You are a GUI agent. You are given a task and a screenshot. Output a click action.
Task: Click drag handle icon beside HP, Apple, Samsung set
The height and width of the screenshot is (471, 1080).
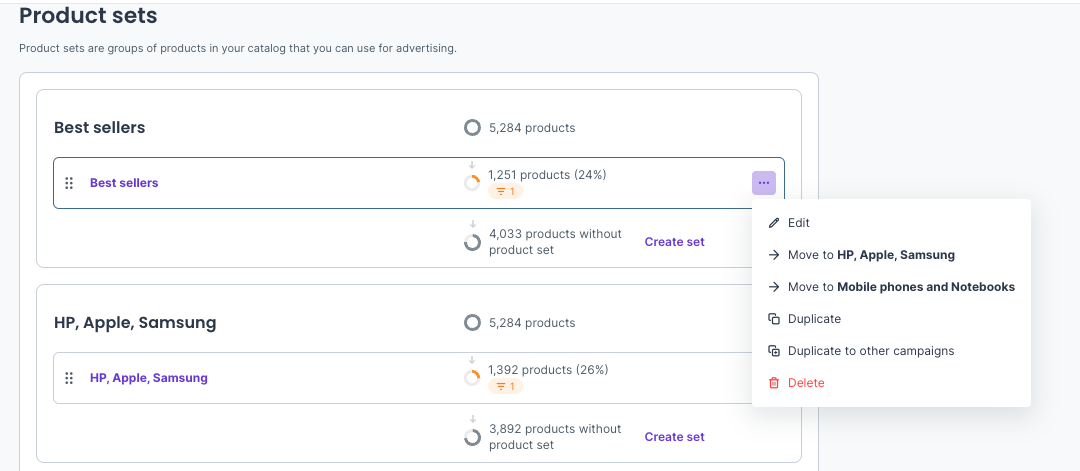69,378
